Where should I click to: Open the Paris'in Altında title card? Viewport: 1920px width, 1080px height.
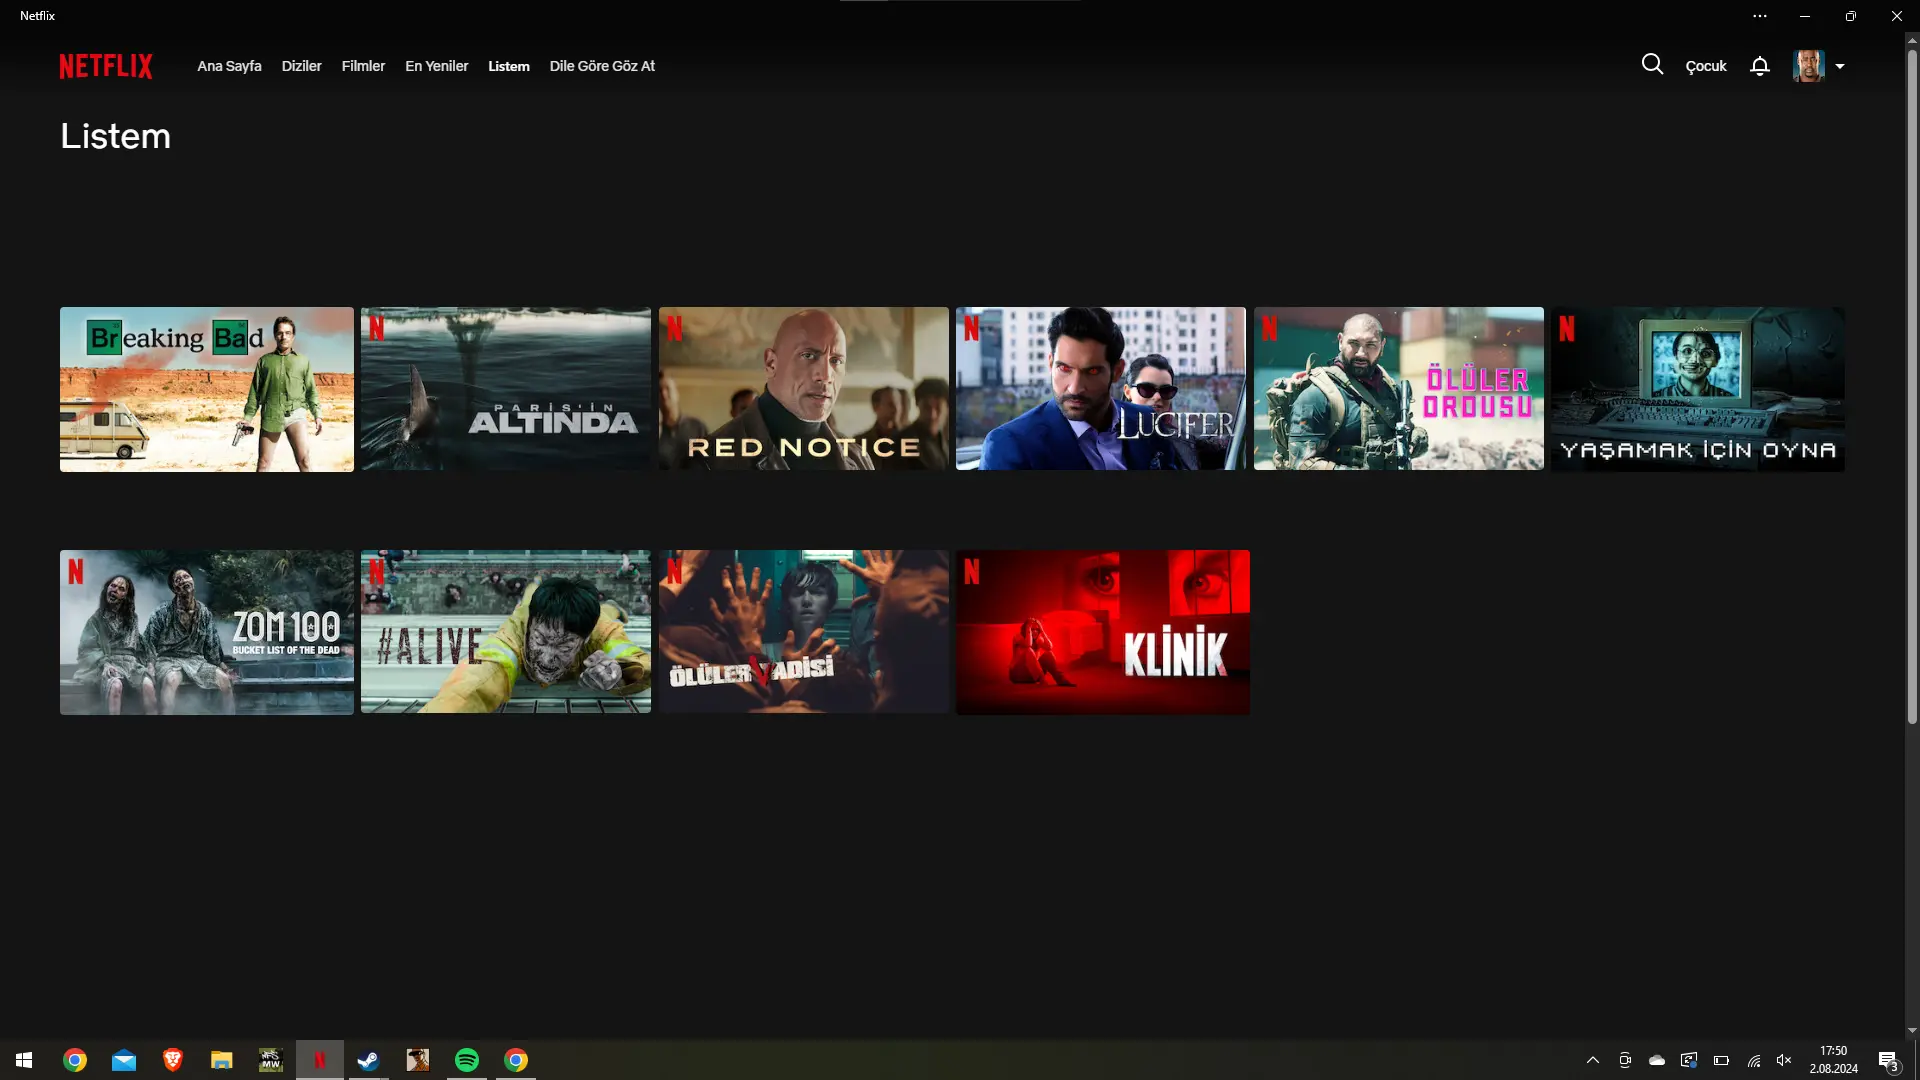pyautogui.click(x=506, y=389)
